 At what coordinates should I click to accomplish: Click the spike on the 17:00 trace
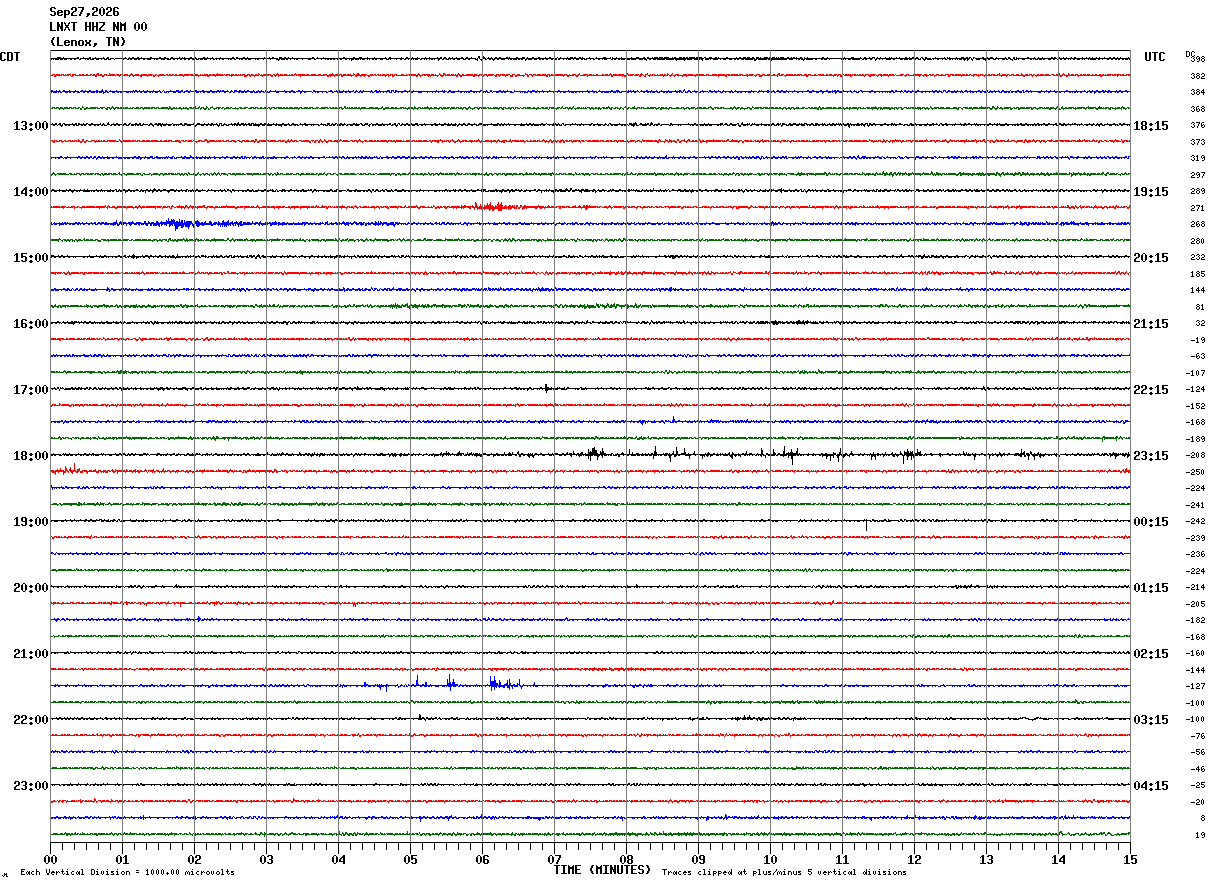[547, 388]
